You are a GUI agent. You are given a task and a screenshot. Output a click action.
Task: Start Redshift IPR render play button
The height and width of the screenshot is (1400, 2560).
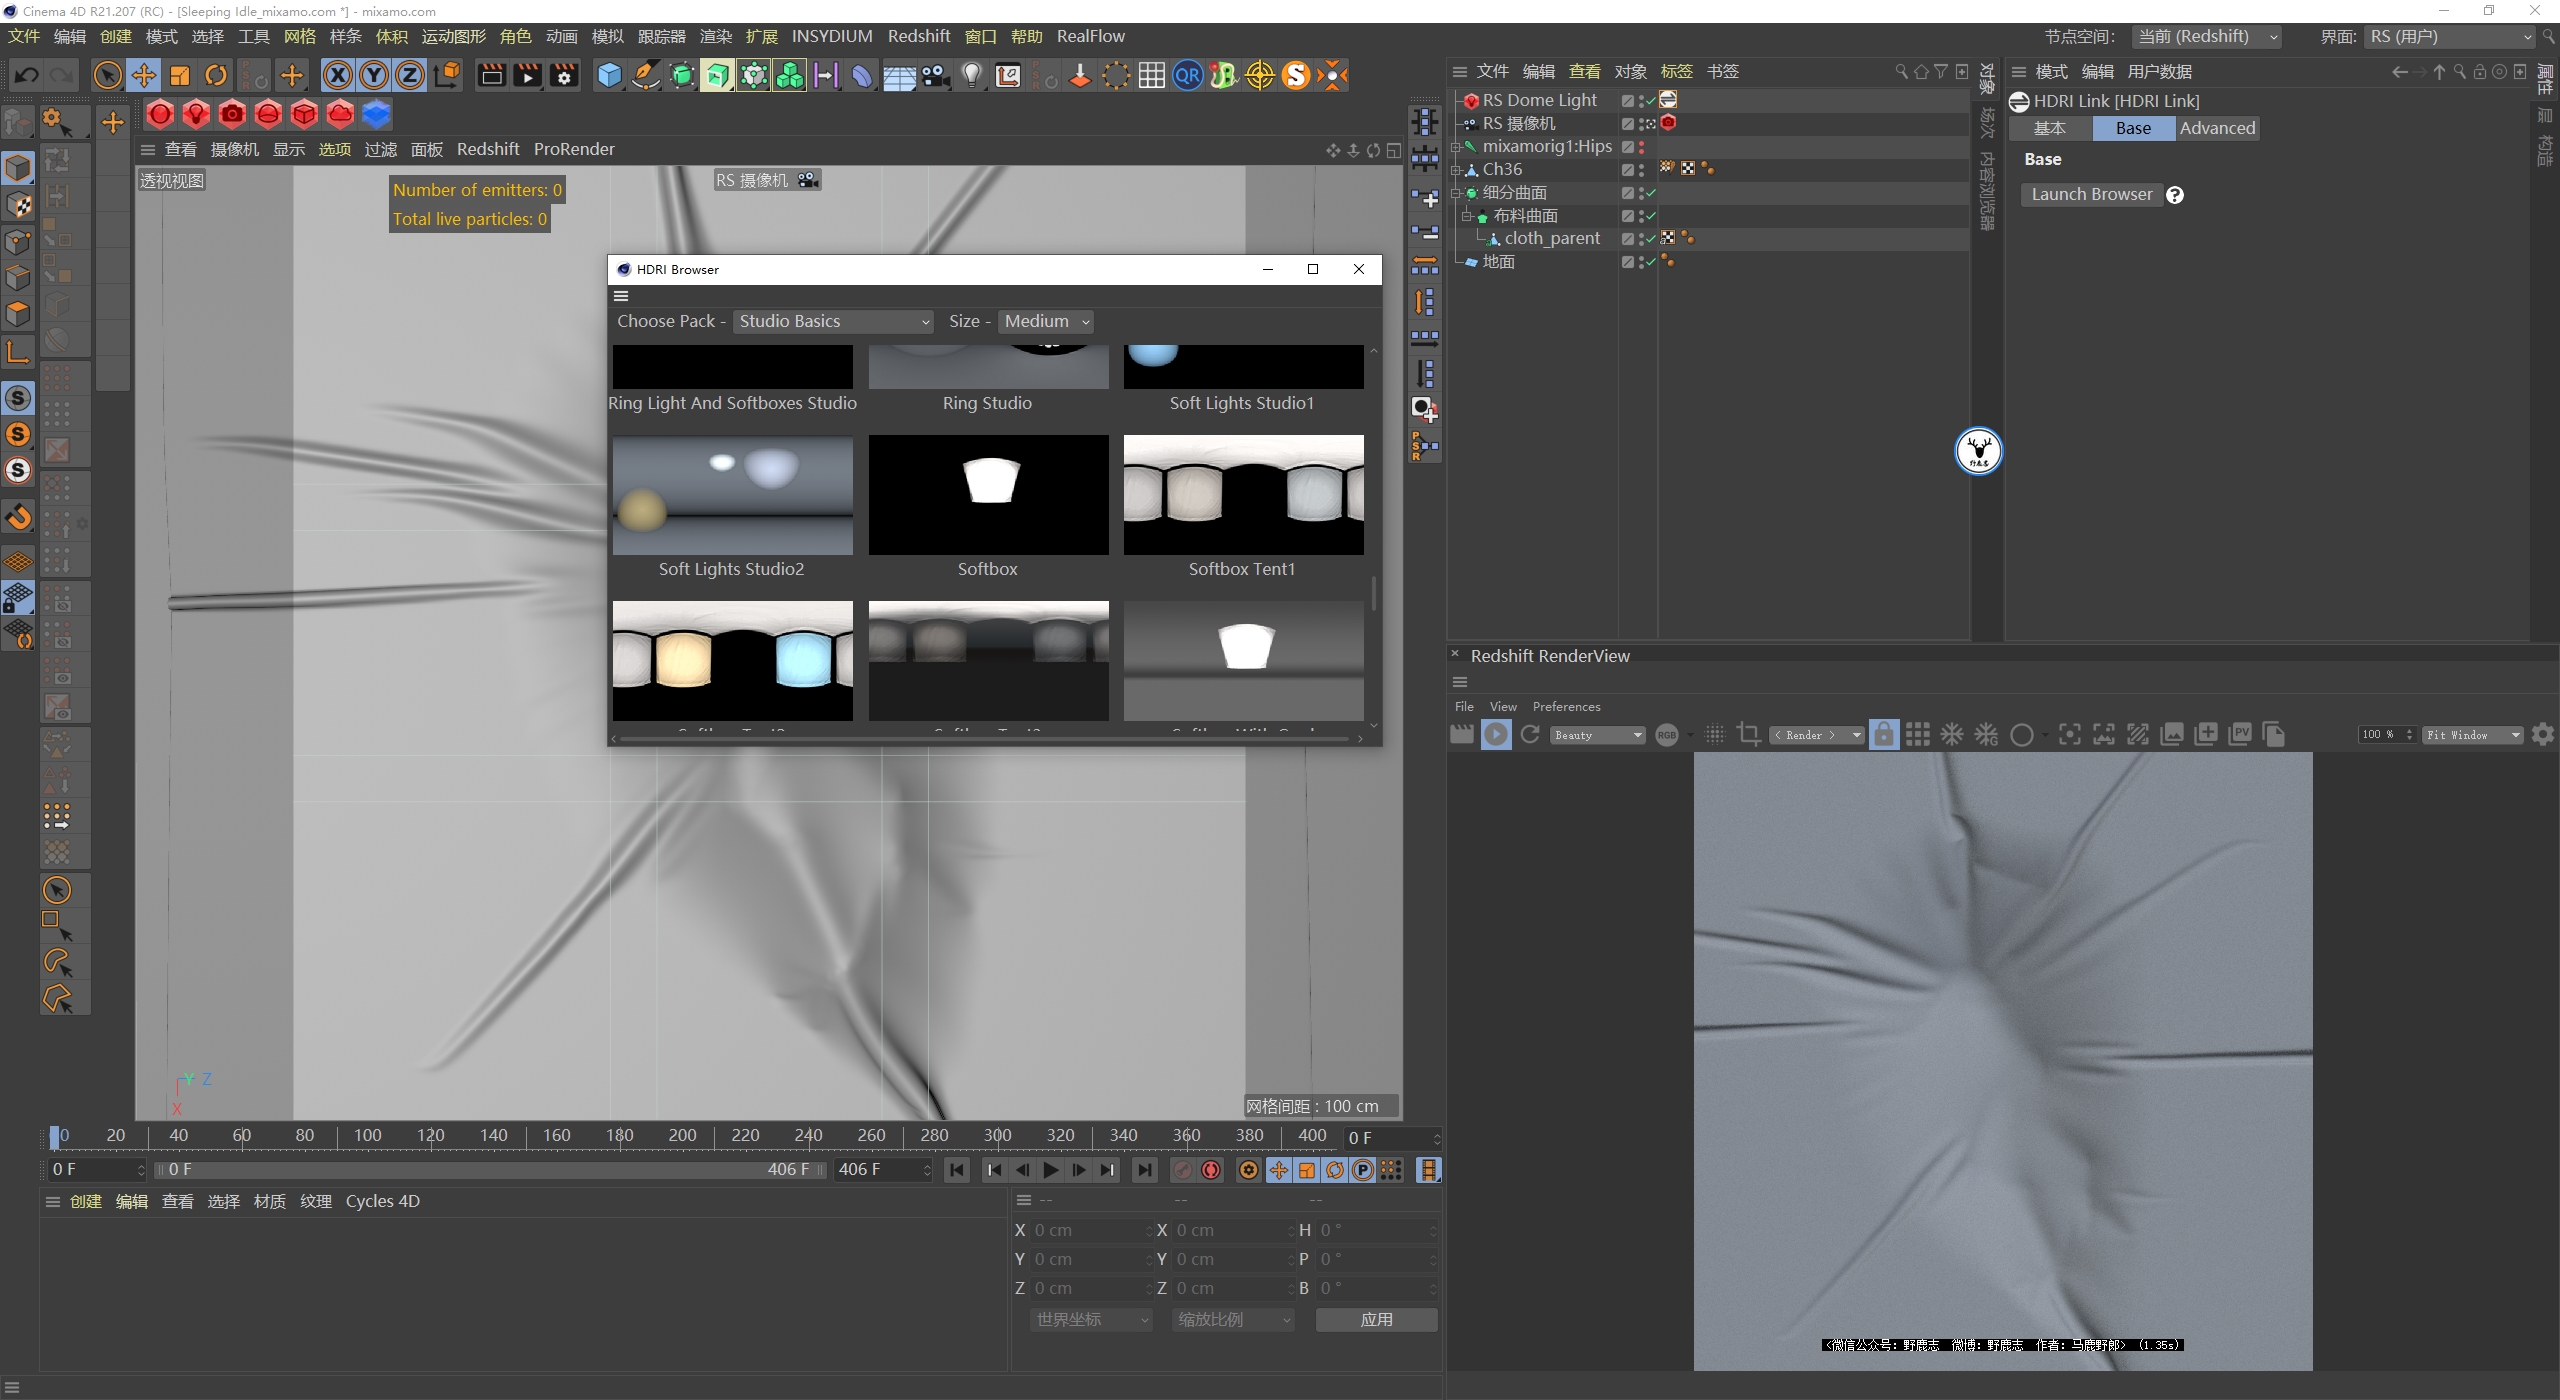(x=1496, y=735)
